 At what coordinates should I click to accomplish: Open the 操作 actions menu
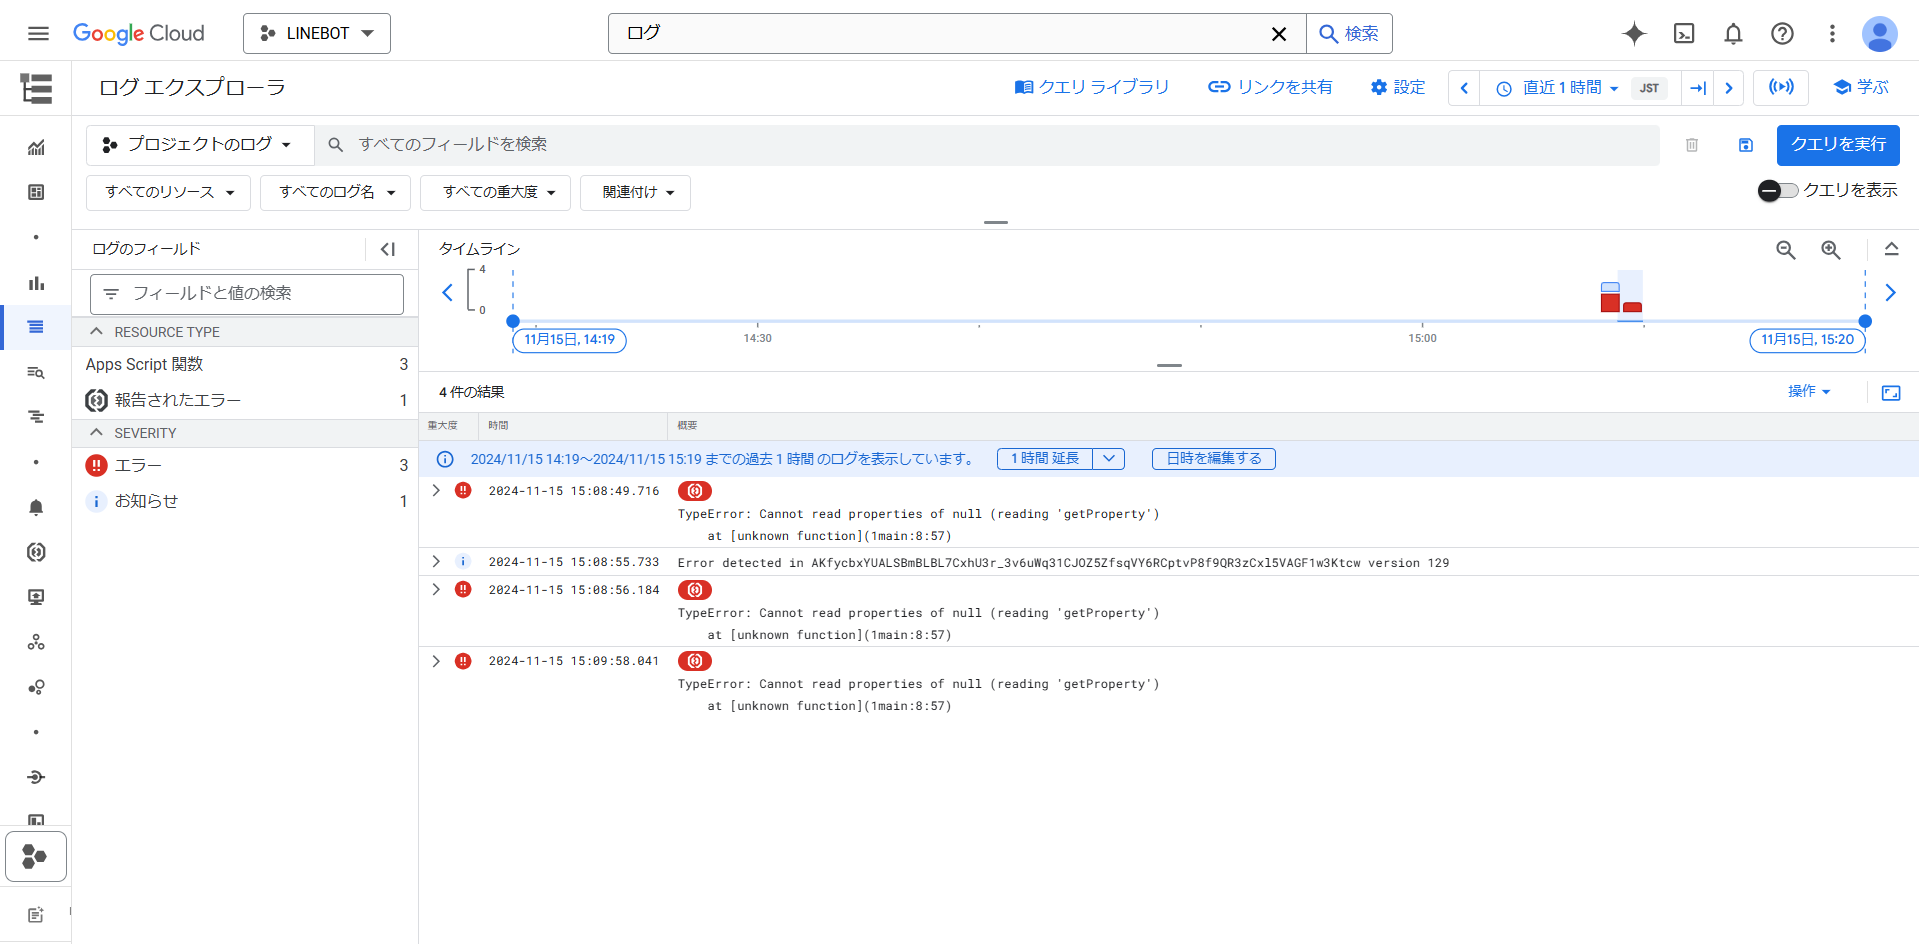click(x=1809, y=391)
